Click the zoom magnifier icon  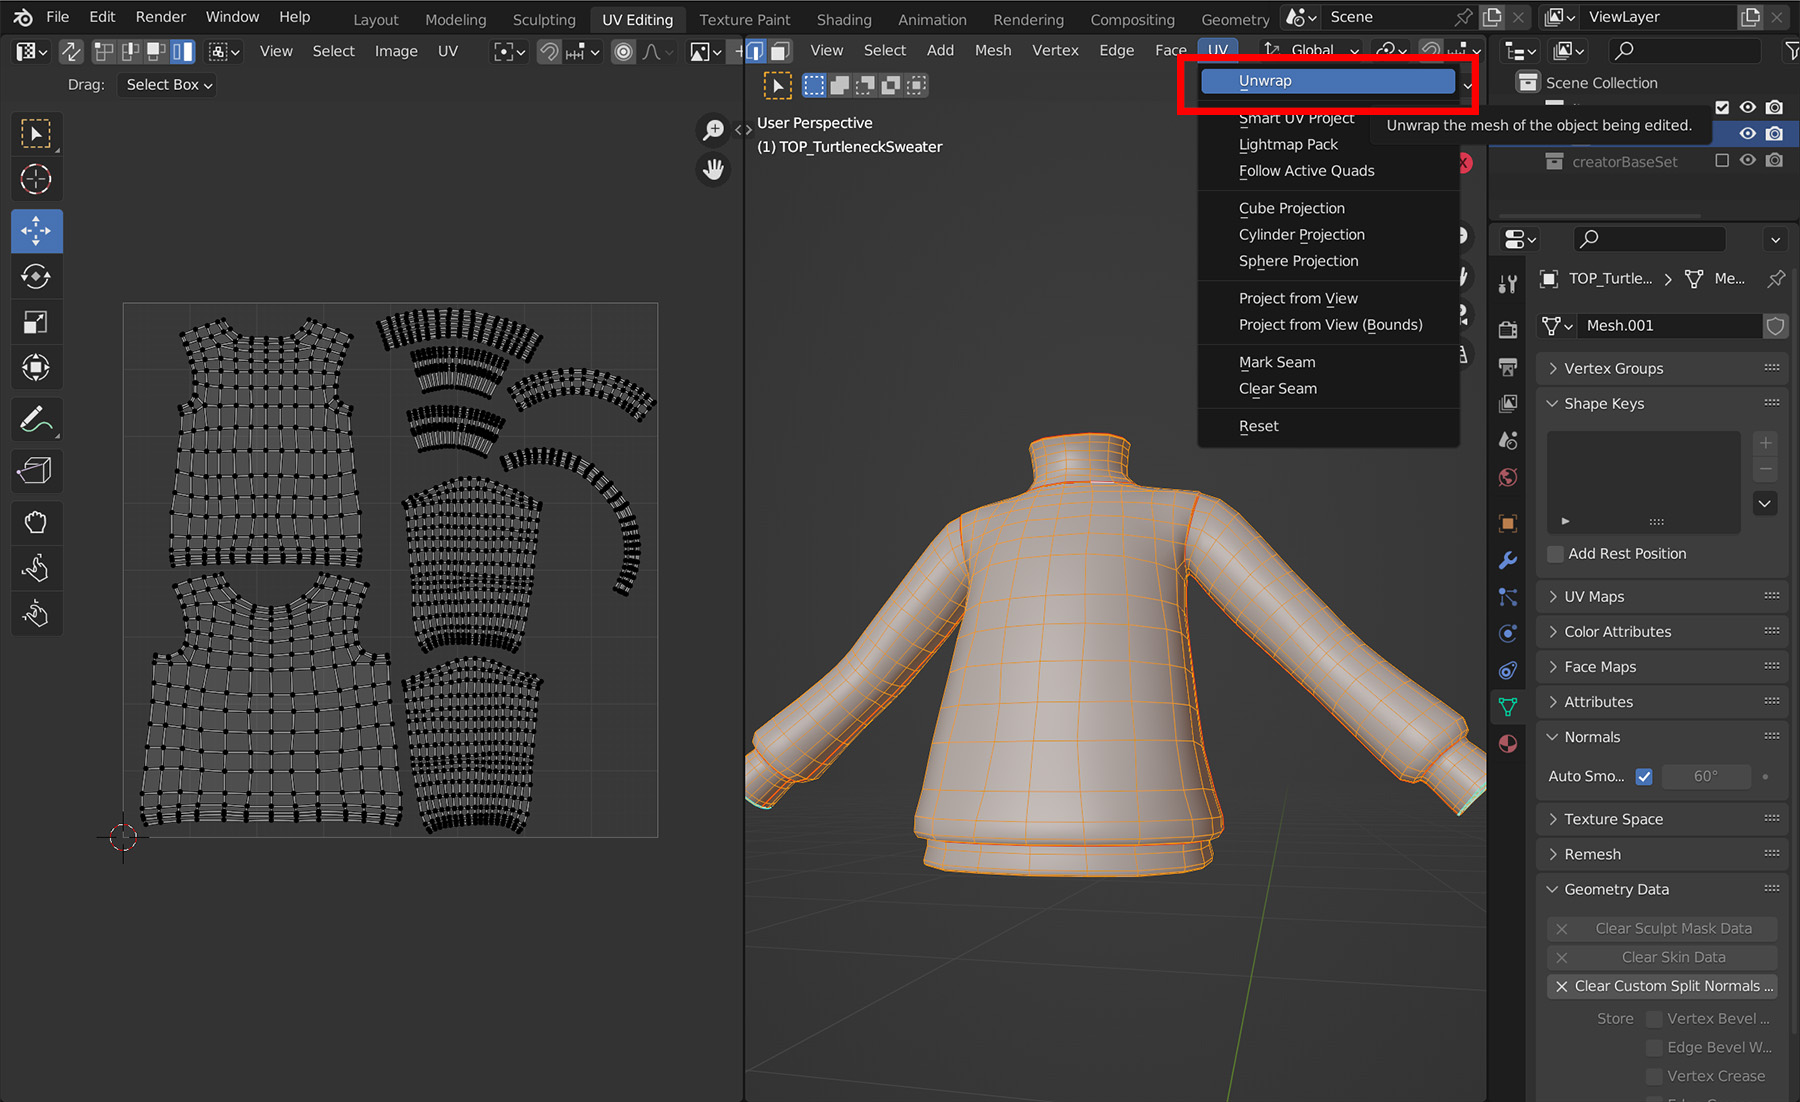[713, 130]
